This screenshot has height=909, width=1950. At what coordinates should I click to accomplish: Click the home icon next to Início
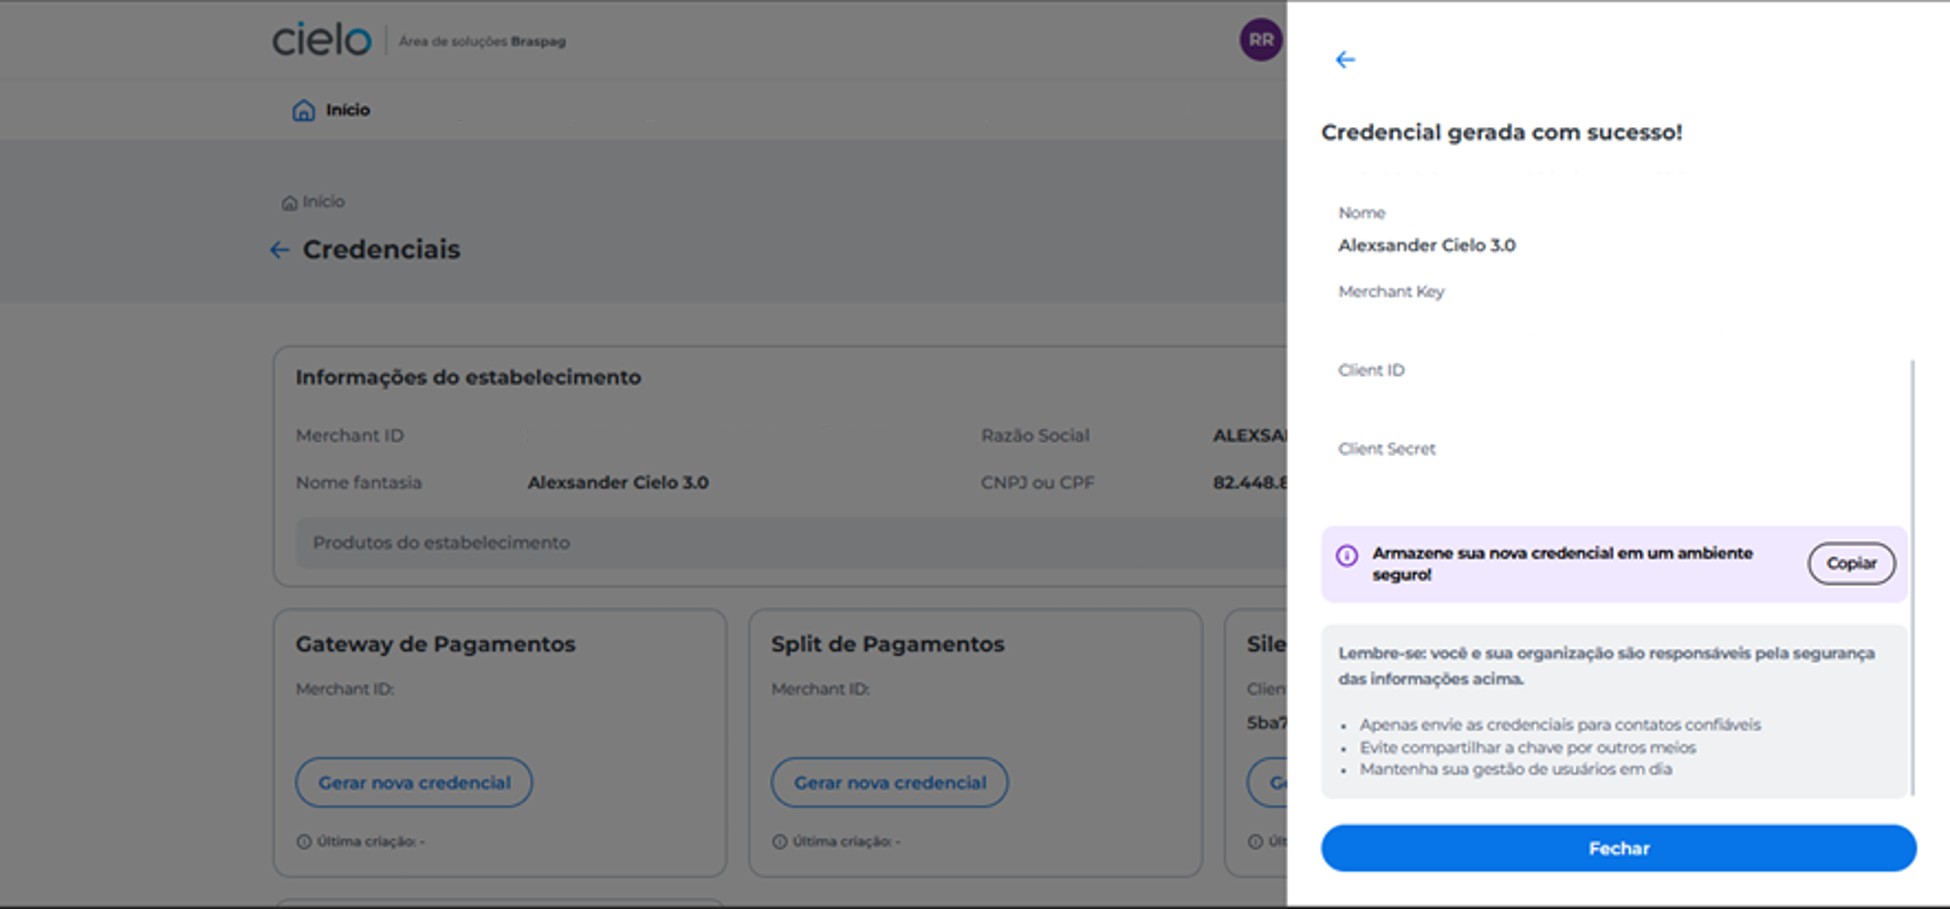pyautogui.click(x=303, y=110)
